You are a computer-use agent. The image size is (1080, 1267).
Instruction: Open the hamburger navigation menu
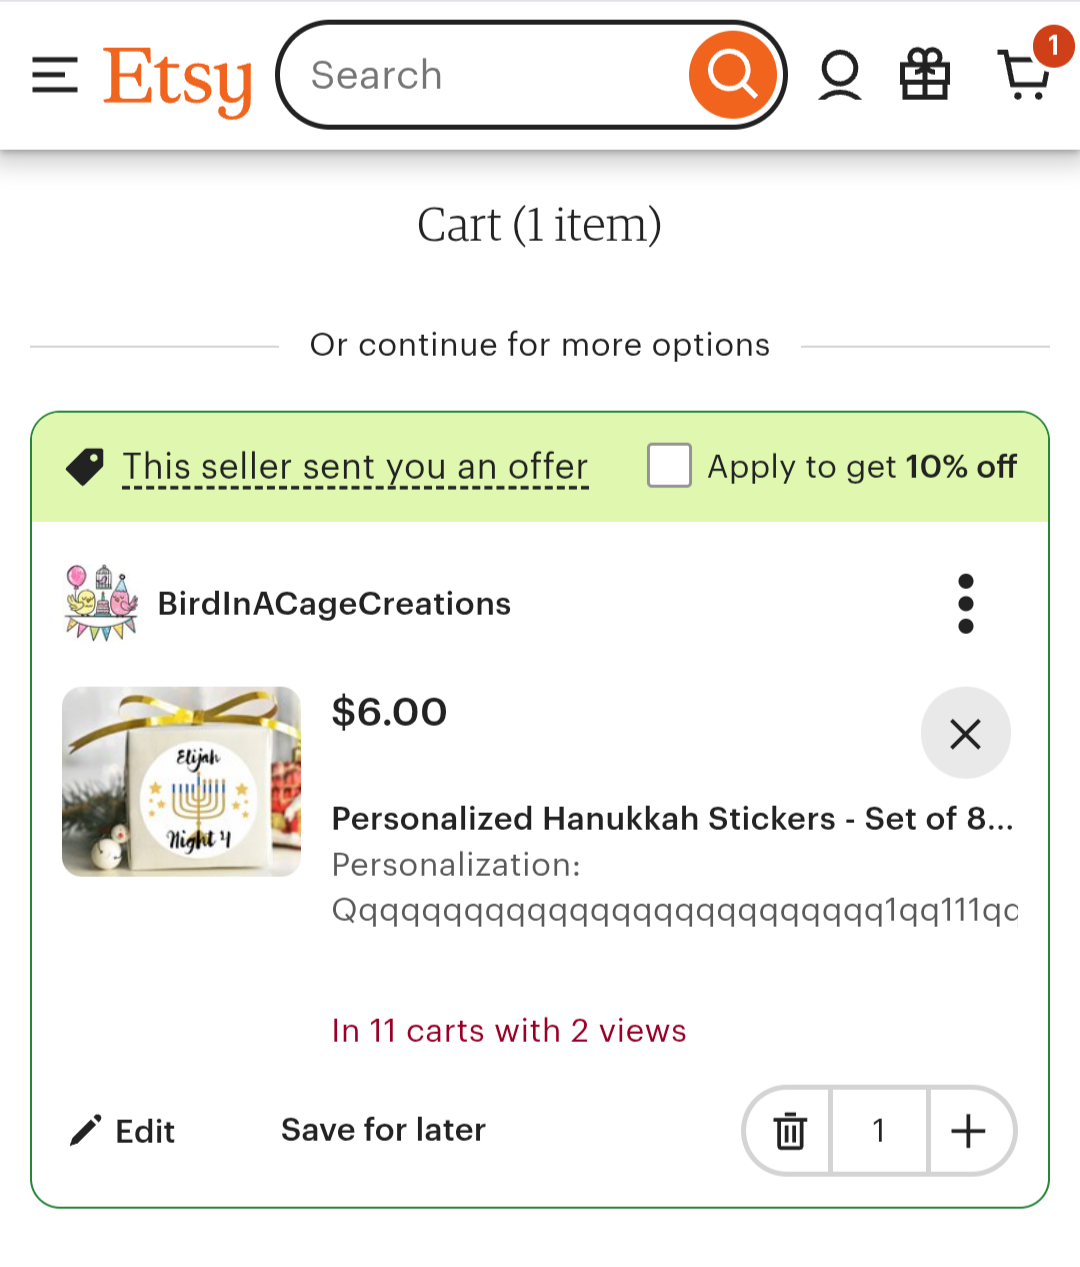(x=55, y=76)
